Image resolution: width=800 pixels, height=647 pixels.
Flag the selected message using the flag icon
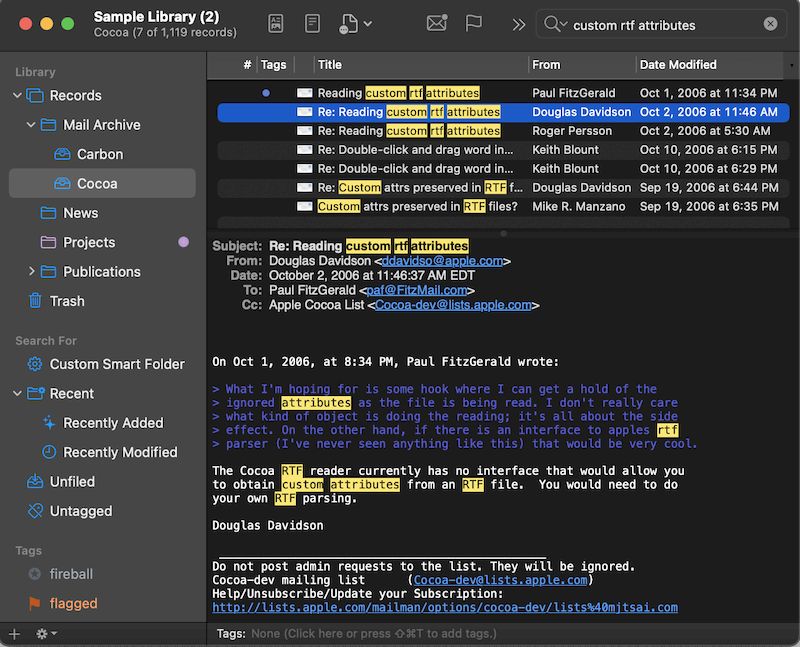(x=473, y=23)
